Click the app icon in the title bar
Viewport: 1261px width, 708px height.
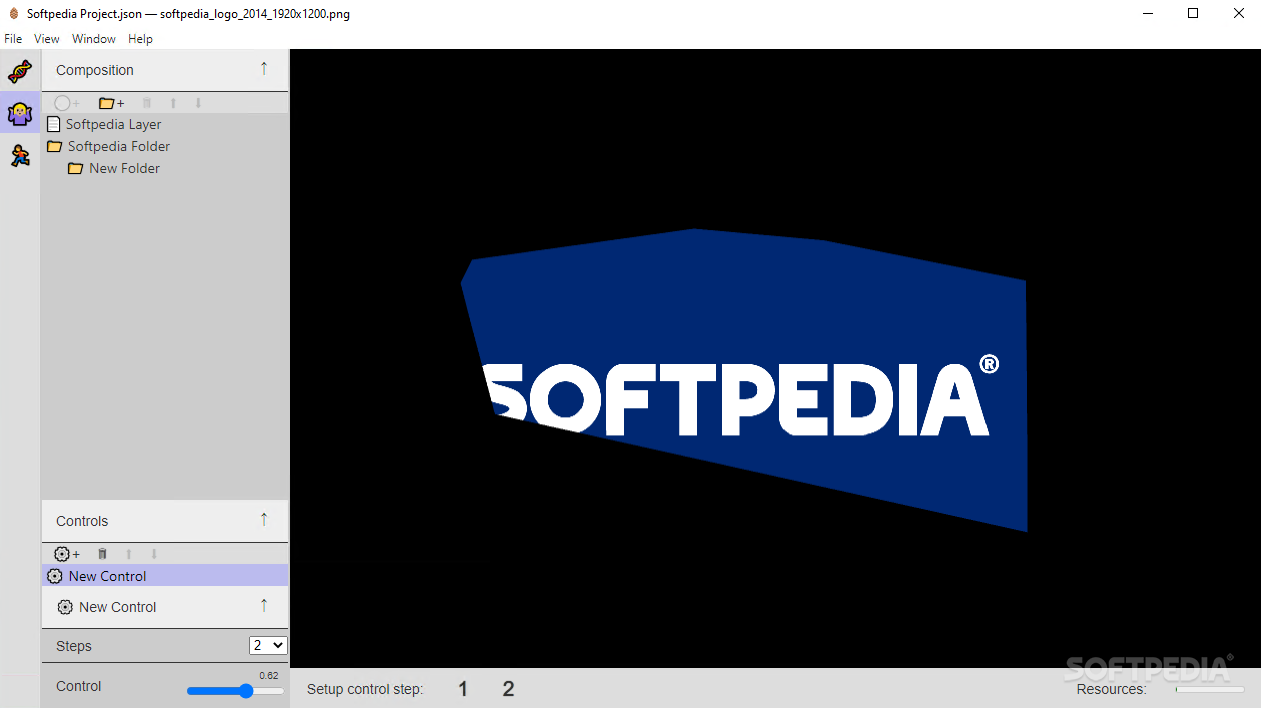(14, 14)
